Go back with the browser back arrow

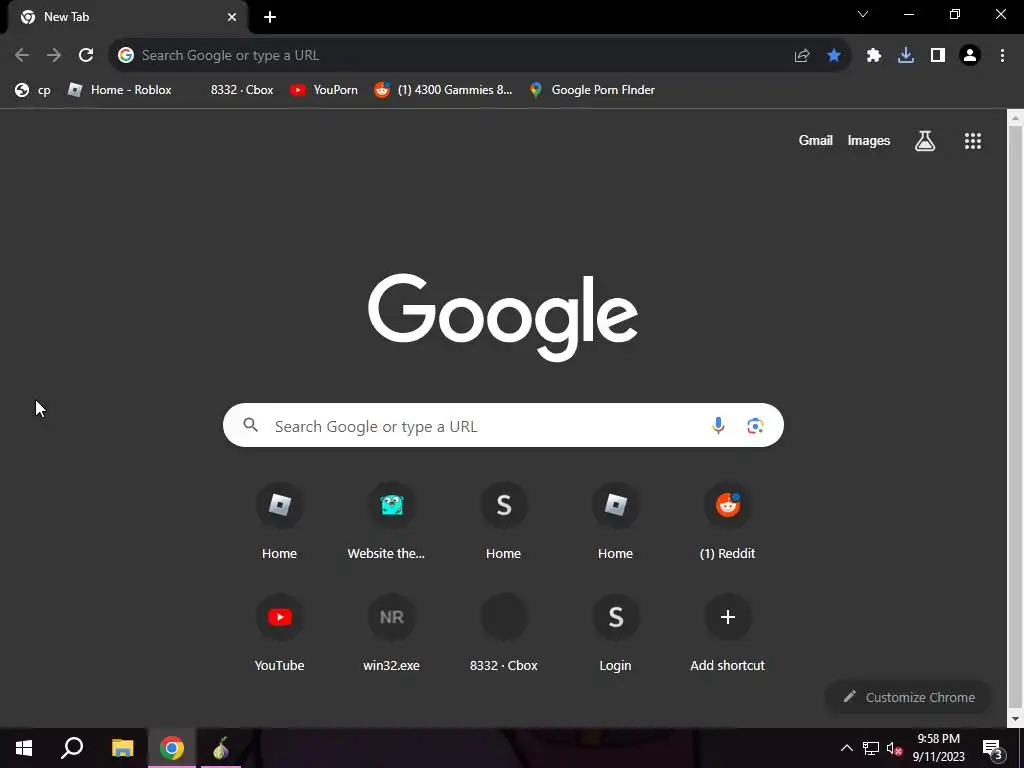[x=22, y=55]
